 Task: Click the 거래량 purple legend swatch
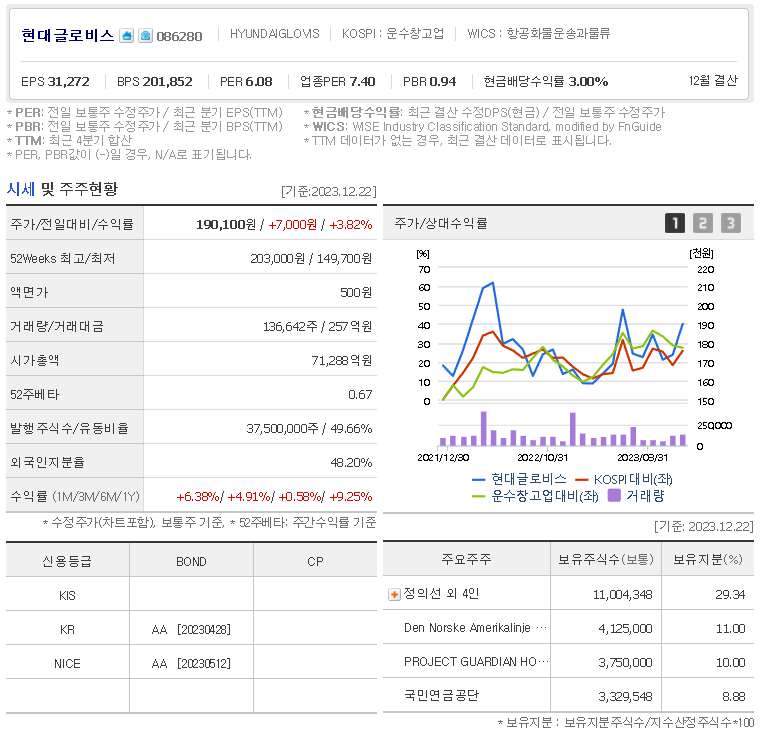pos(614,495)
